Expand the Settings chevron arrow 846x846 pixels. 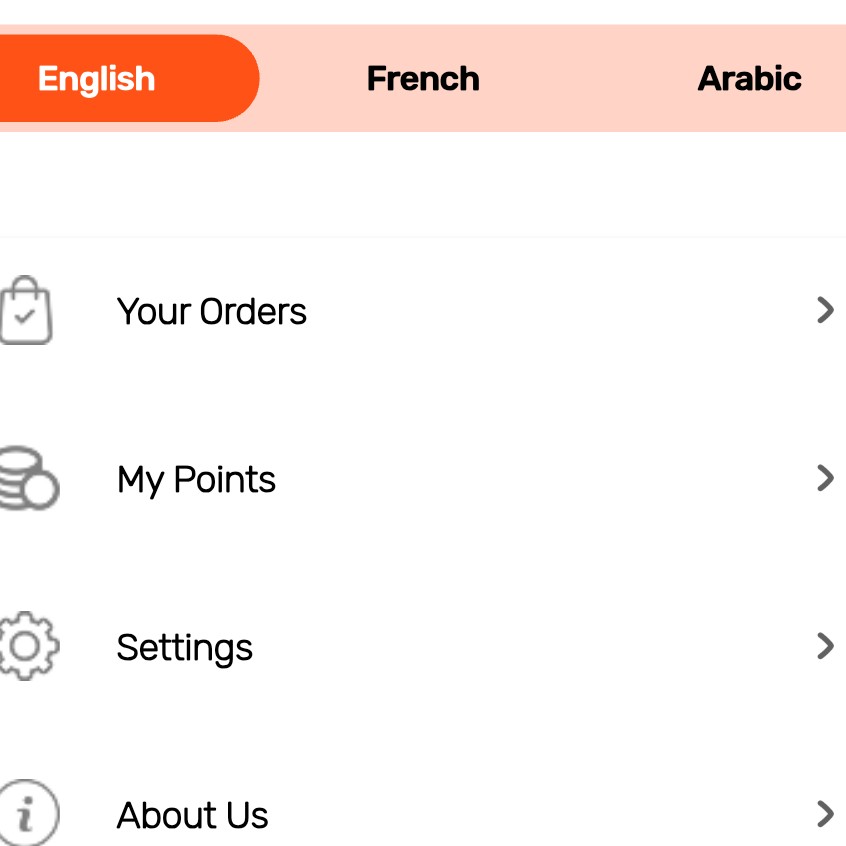pos(825,647)
